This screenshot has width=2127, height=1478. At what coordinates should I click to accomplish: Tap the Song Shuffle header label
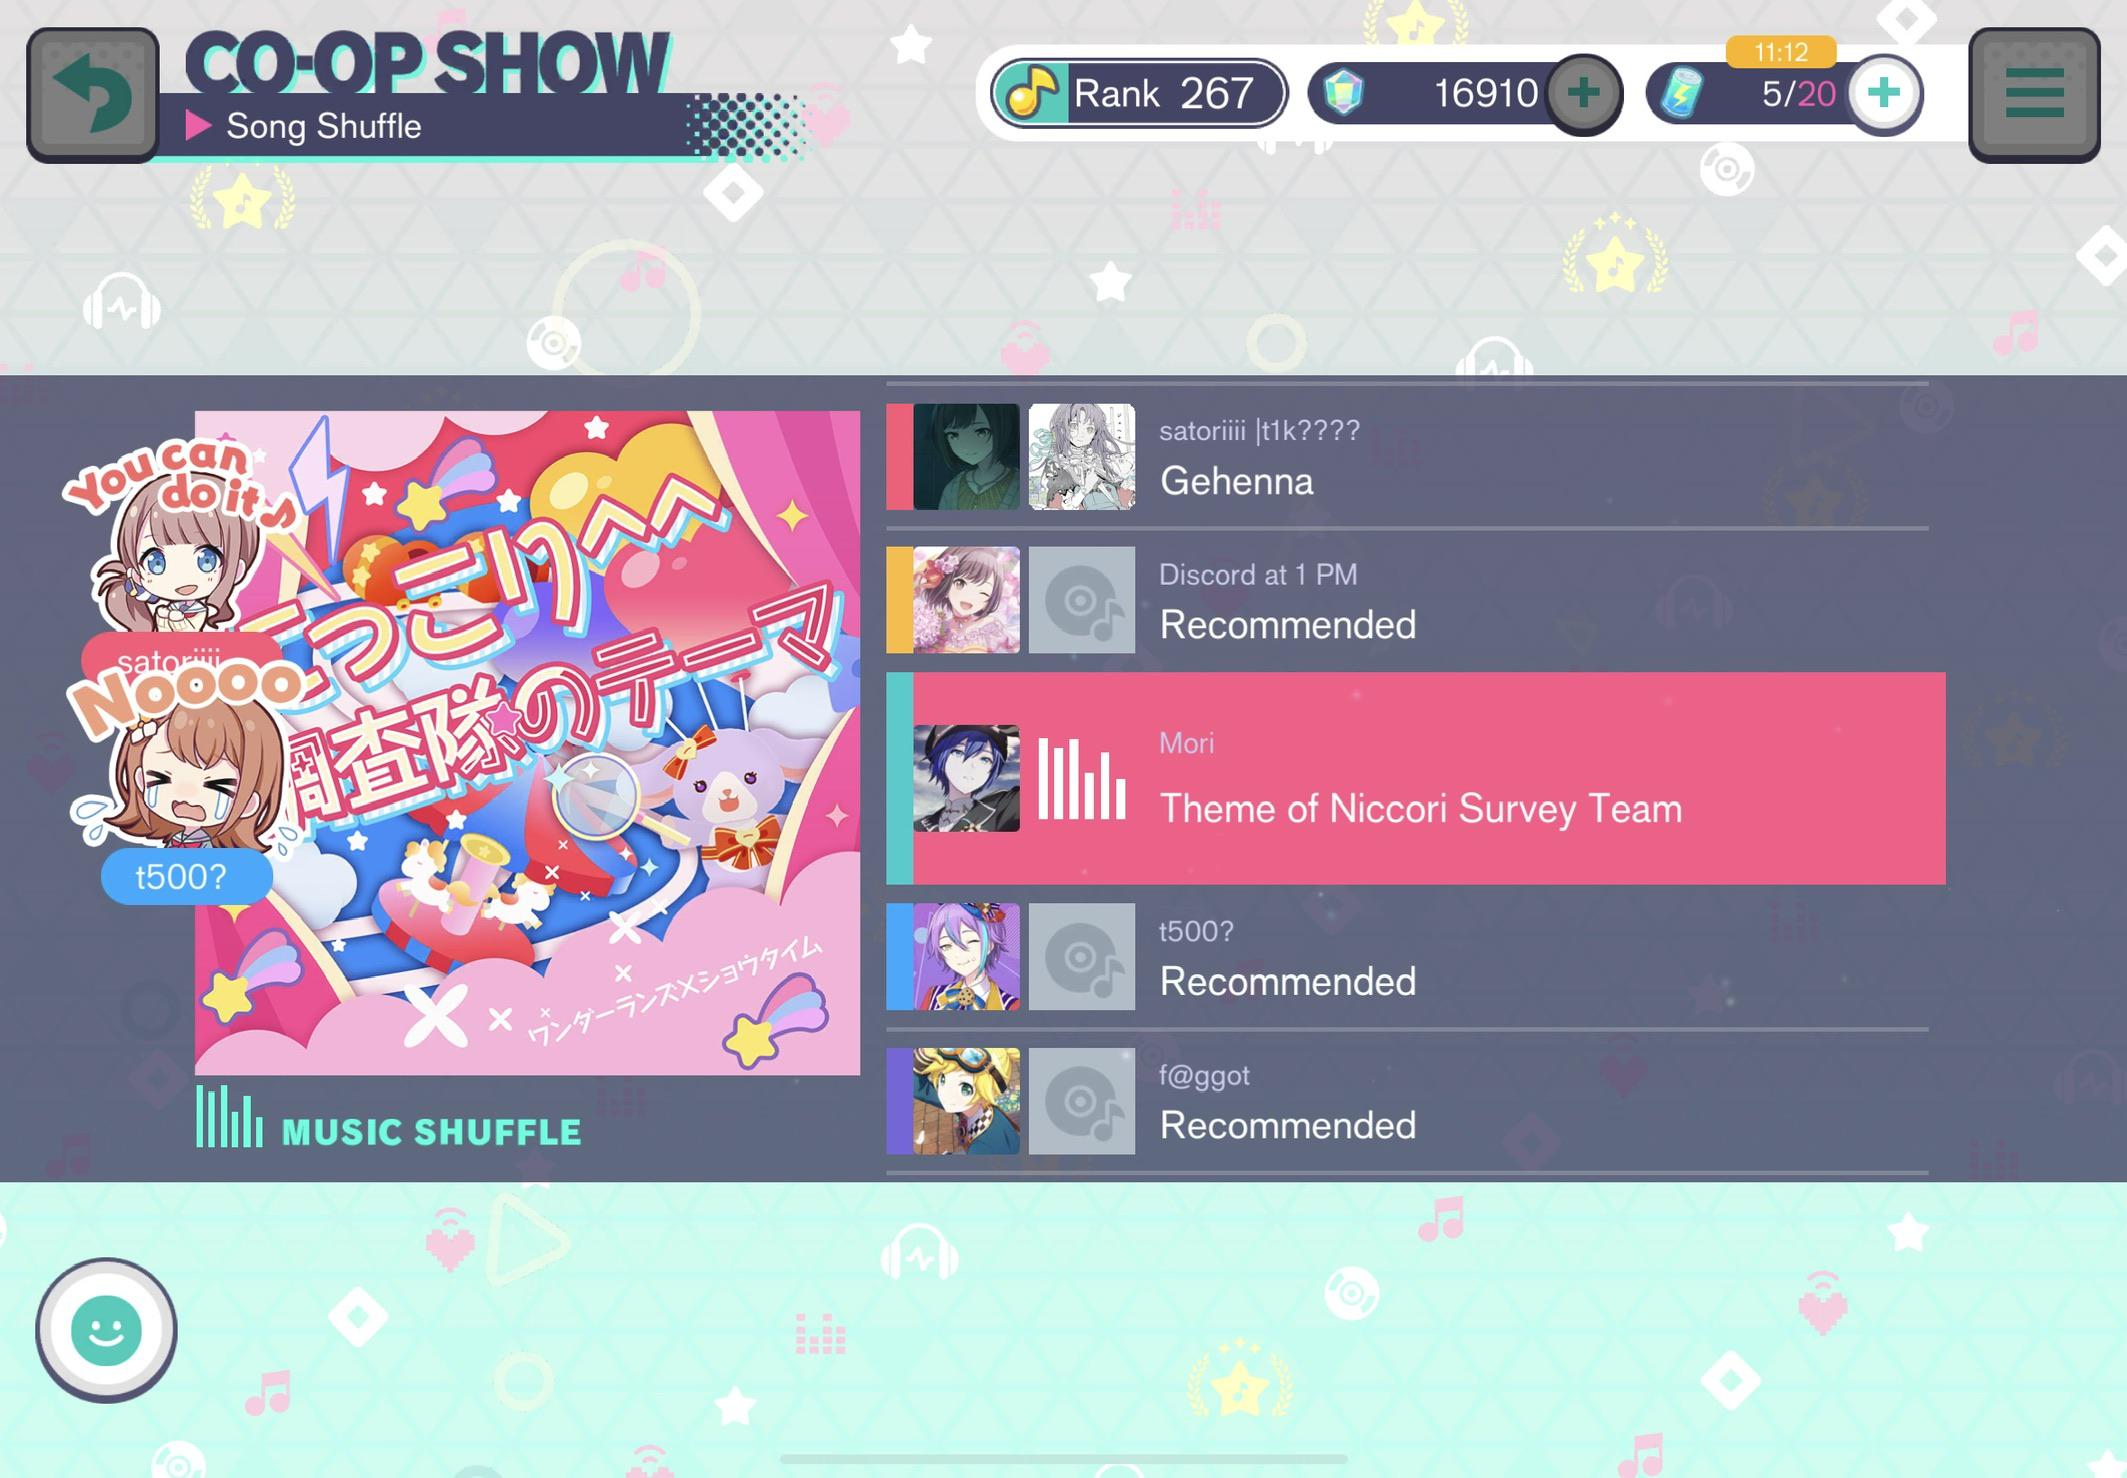coord(323,126)
